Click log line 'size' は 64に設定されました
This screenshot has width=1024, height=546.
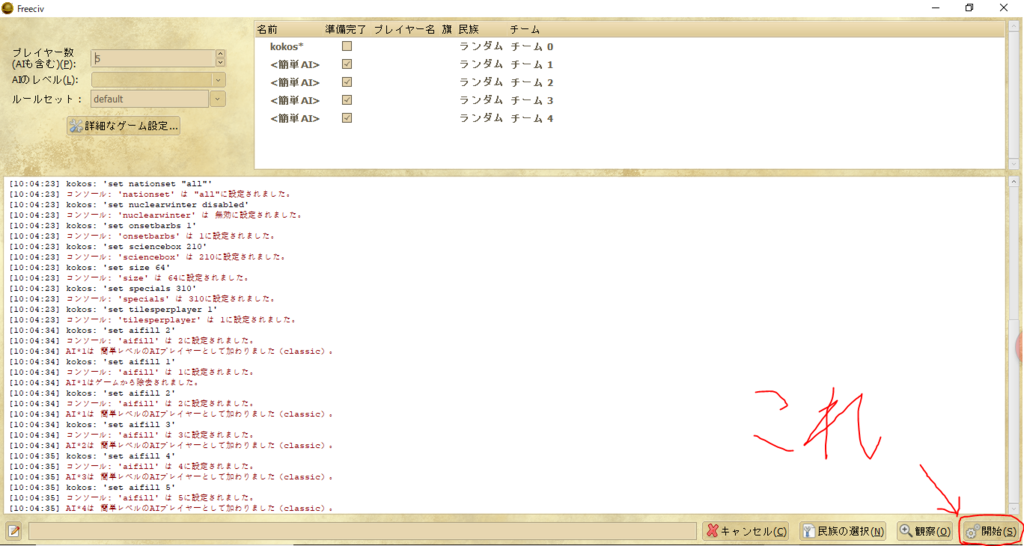[x=130, y=278]
